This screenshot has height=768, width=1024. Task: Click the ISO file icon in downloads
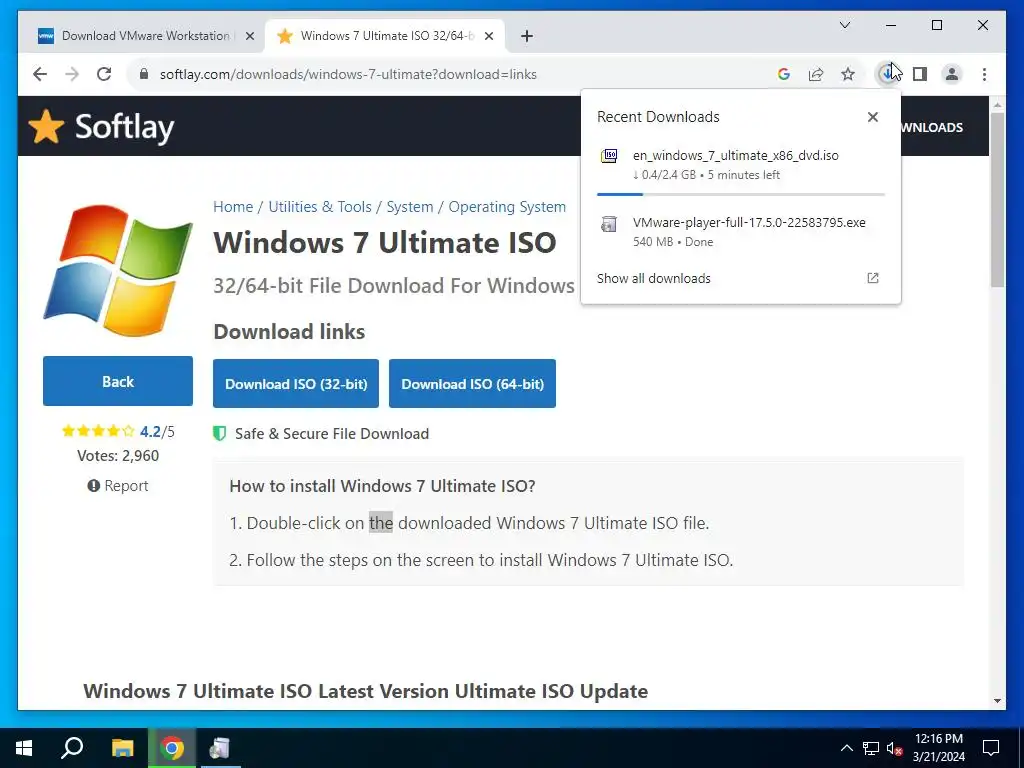coord(609,155)
